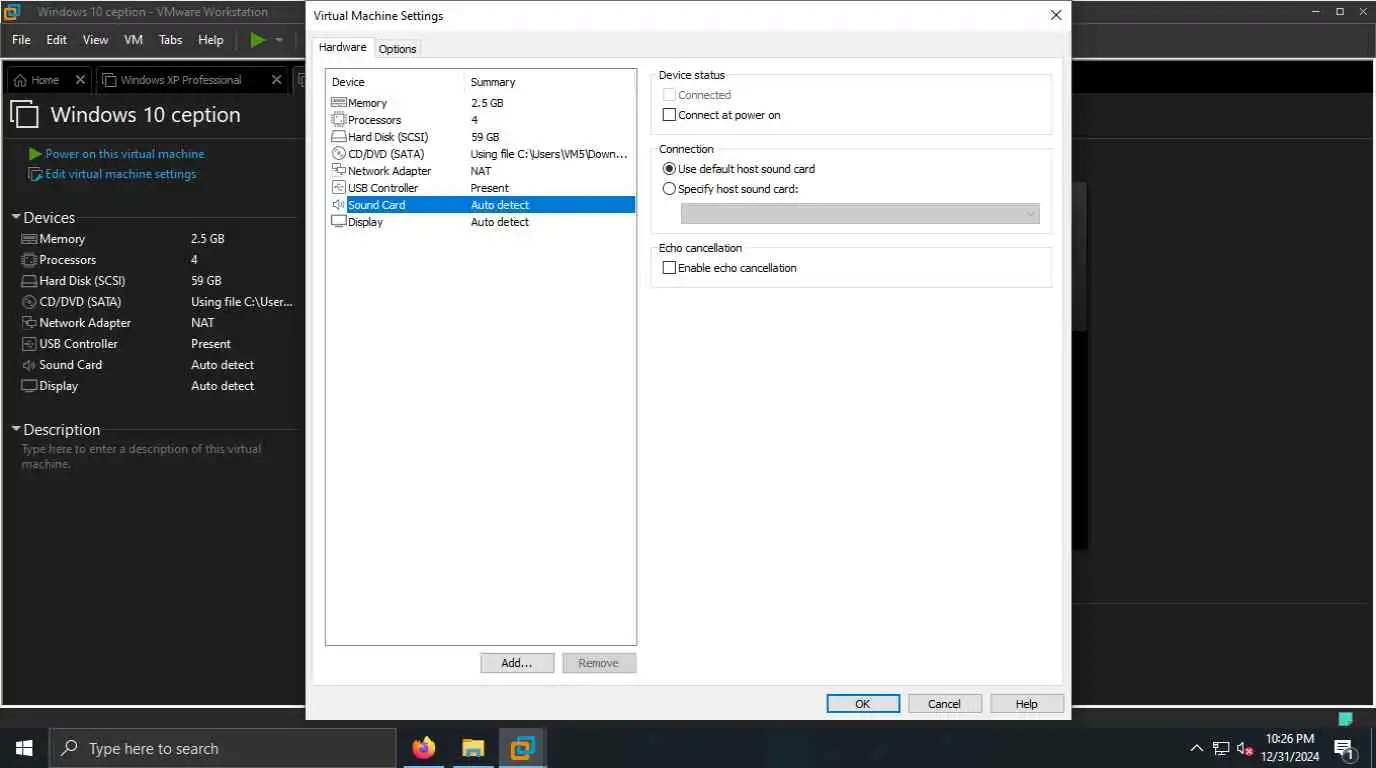Toggle the greyed-out Connected checkbox
This screenshot has height=768, width=1376.
670,95
